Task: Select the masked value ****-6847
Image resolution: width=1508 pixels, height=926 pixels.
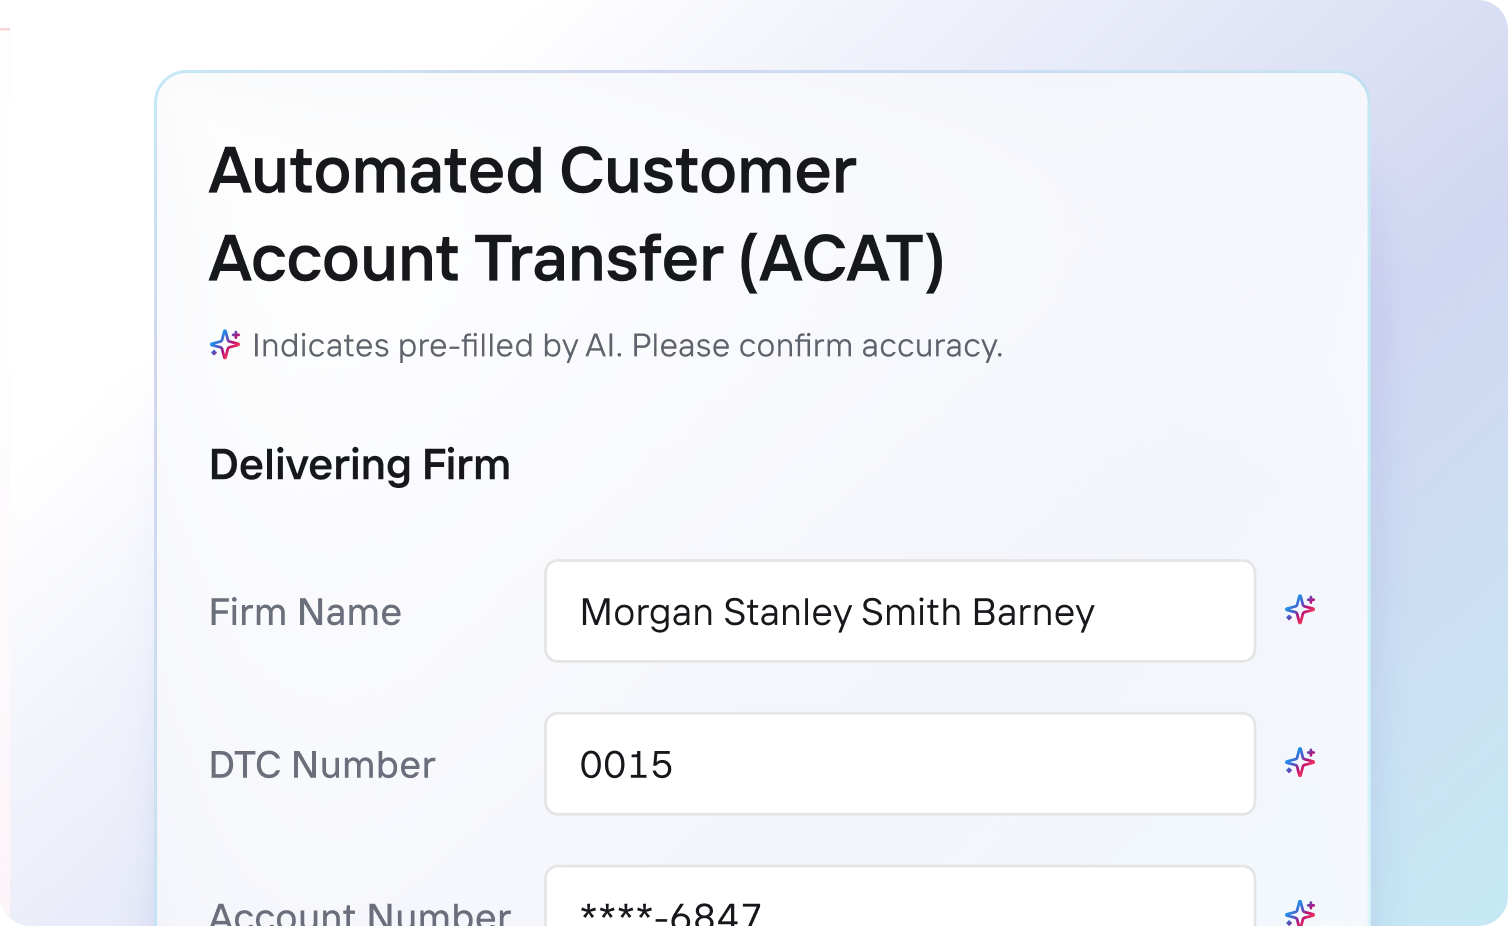Action: coord(671,911)
